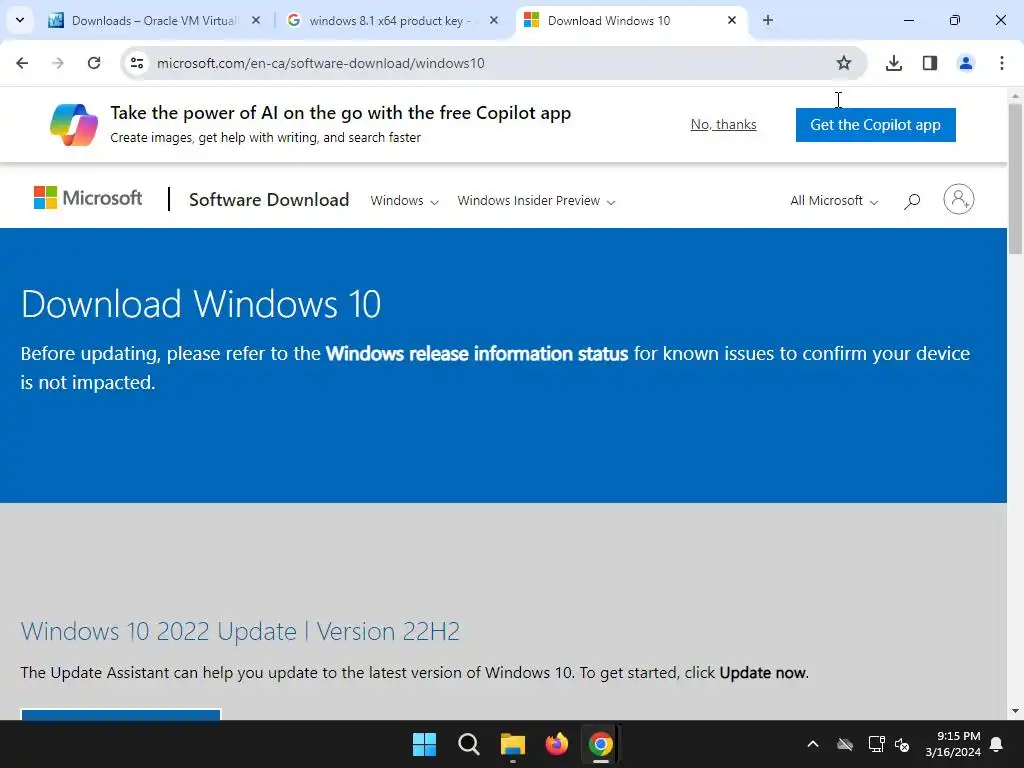Click the muted volume tray icon

click(902, 744)
